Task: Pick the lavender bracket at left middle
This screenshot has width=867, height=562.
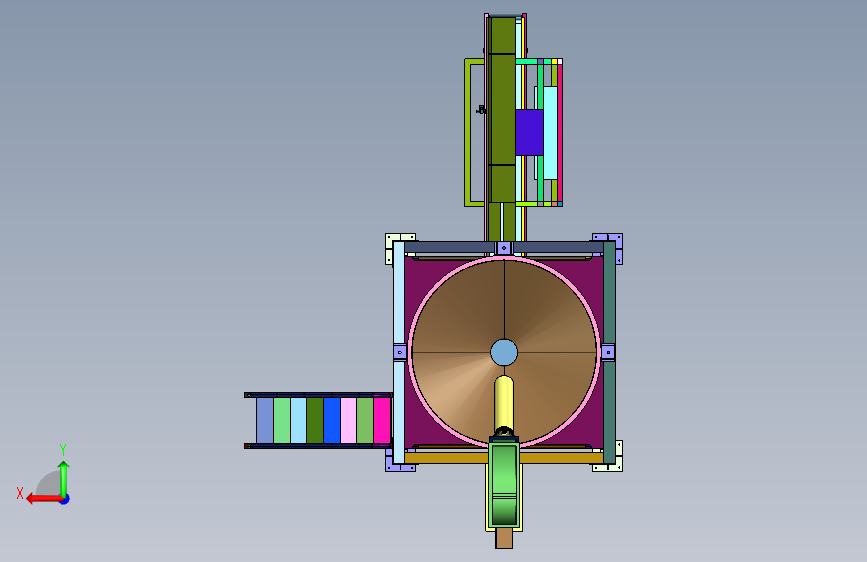Action: coord(400,352)
